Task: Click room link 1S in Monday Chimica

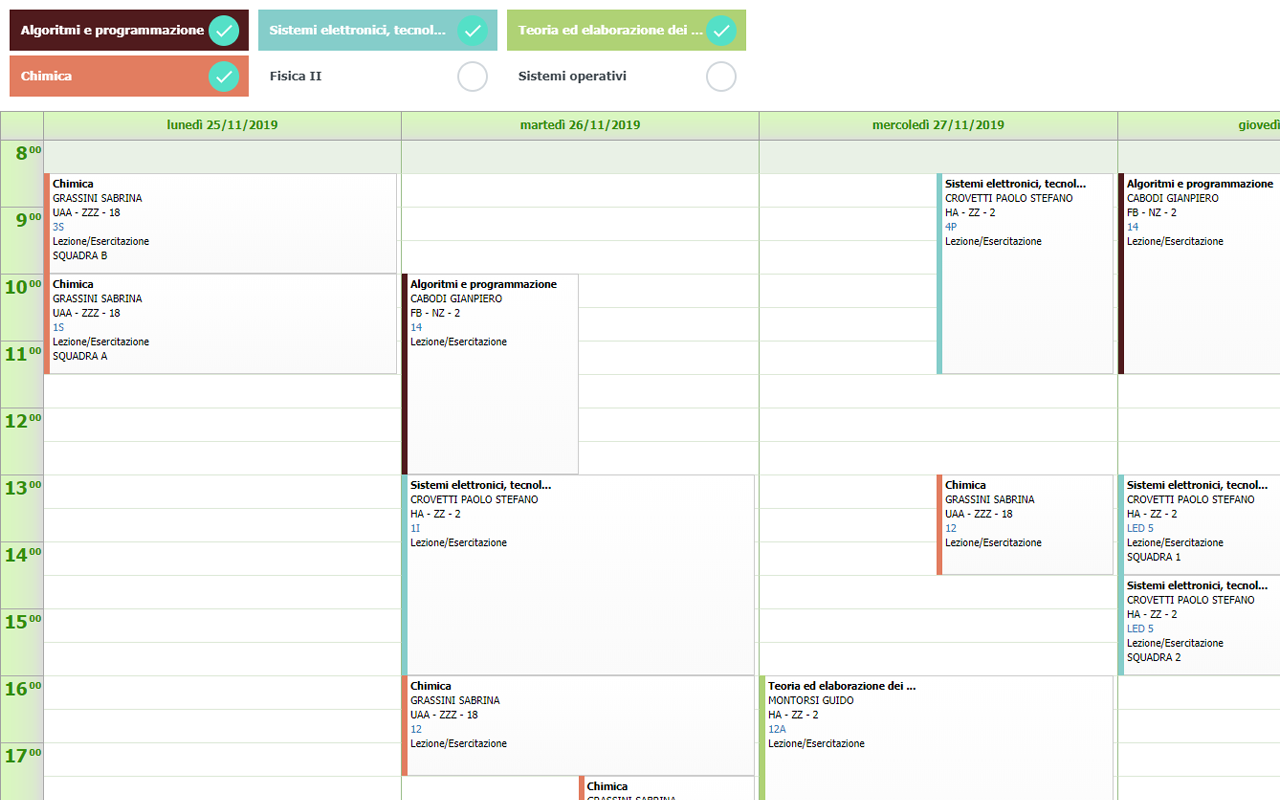Action: click(58, 327)
